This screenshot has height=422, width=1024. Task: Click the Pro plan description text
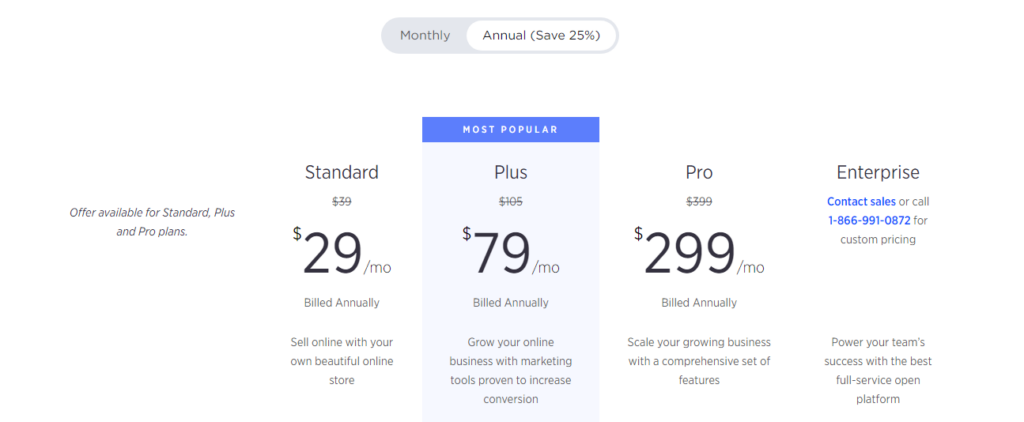699,361
